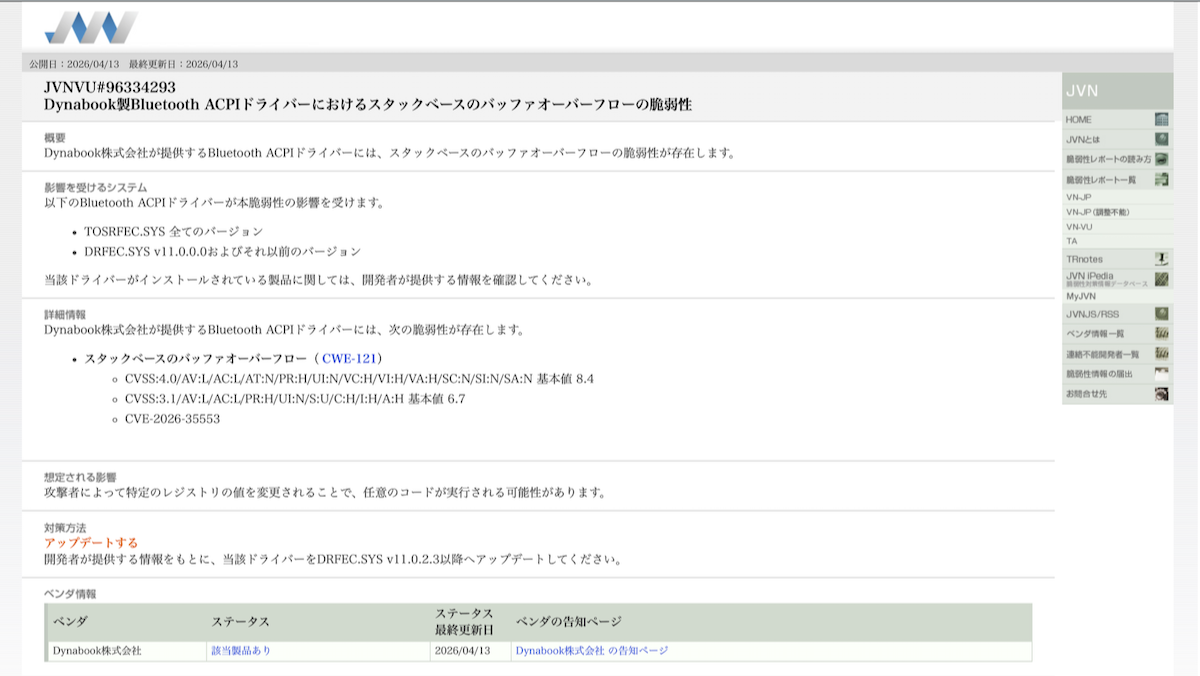Open Dynabook株式会社 の告知ページ link
This screenshot has height=676, width=1200.
592,649
